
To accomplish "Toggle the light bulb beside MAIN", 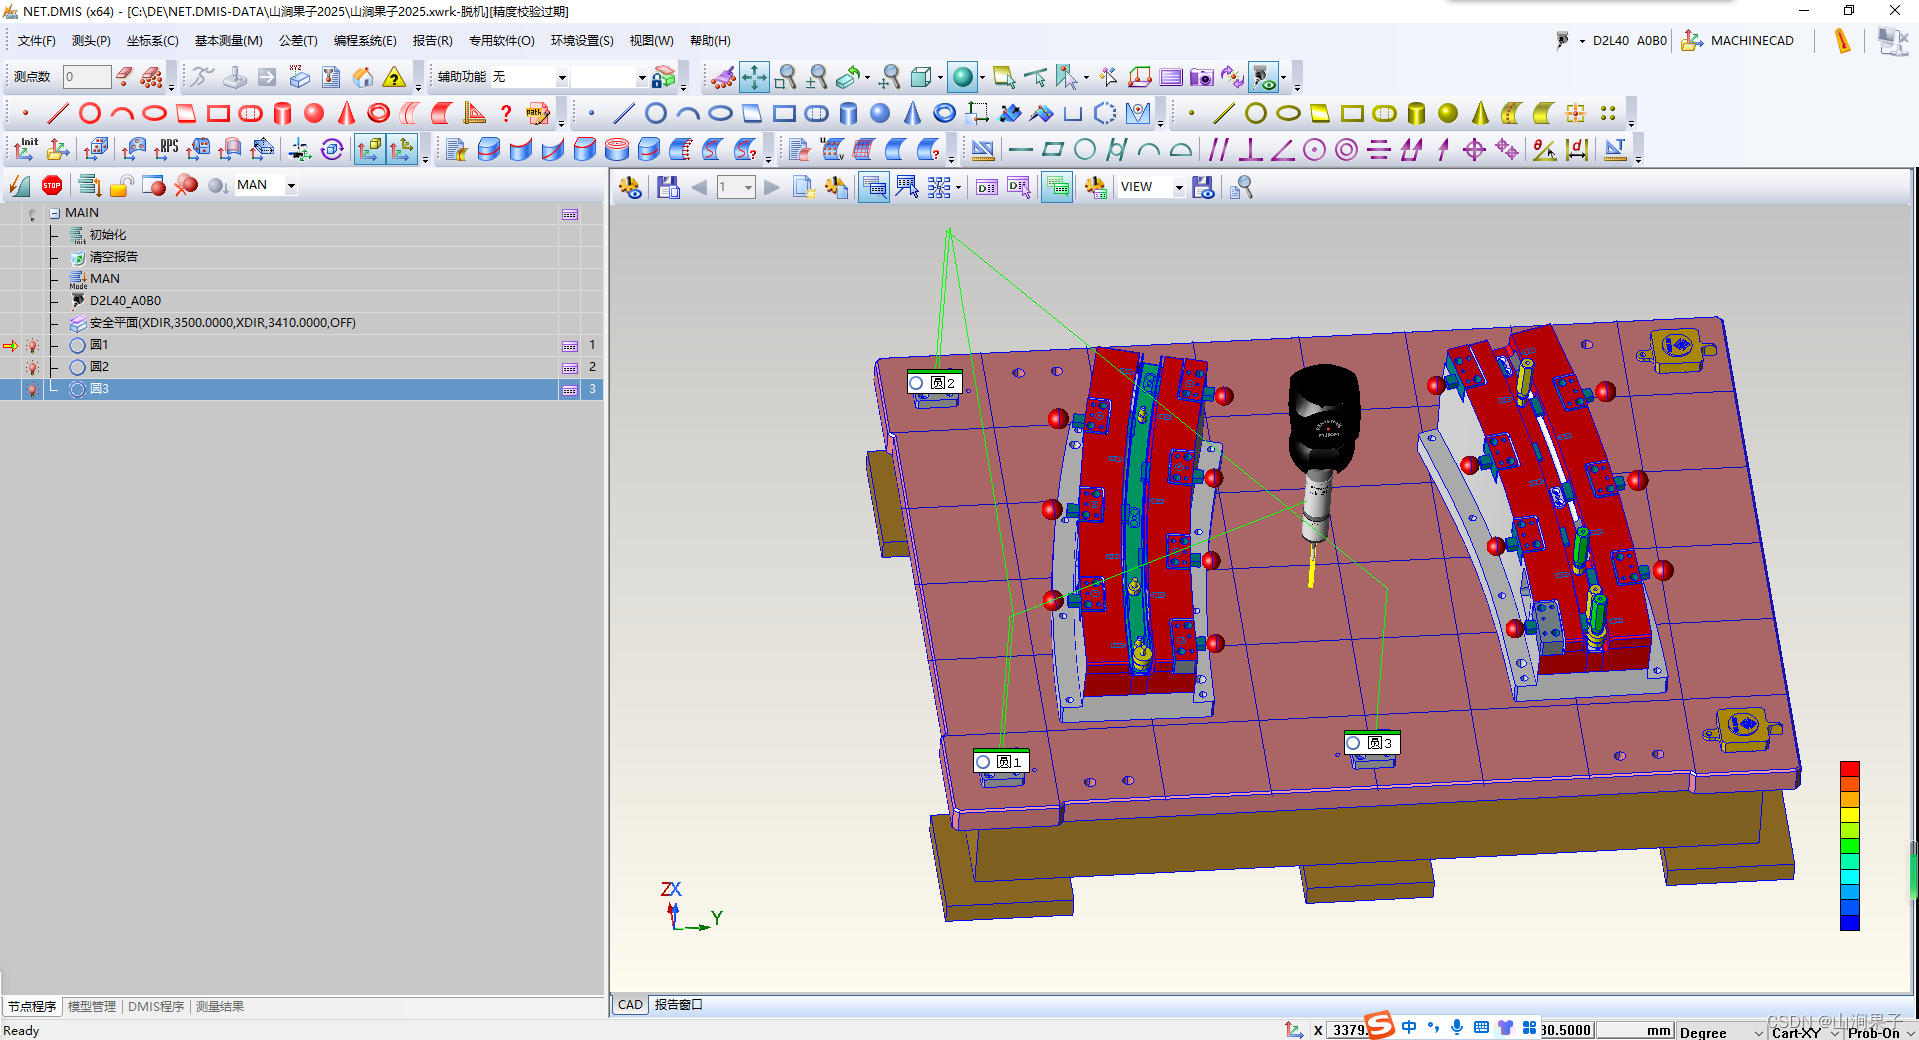I will (x=32, y=214).
